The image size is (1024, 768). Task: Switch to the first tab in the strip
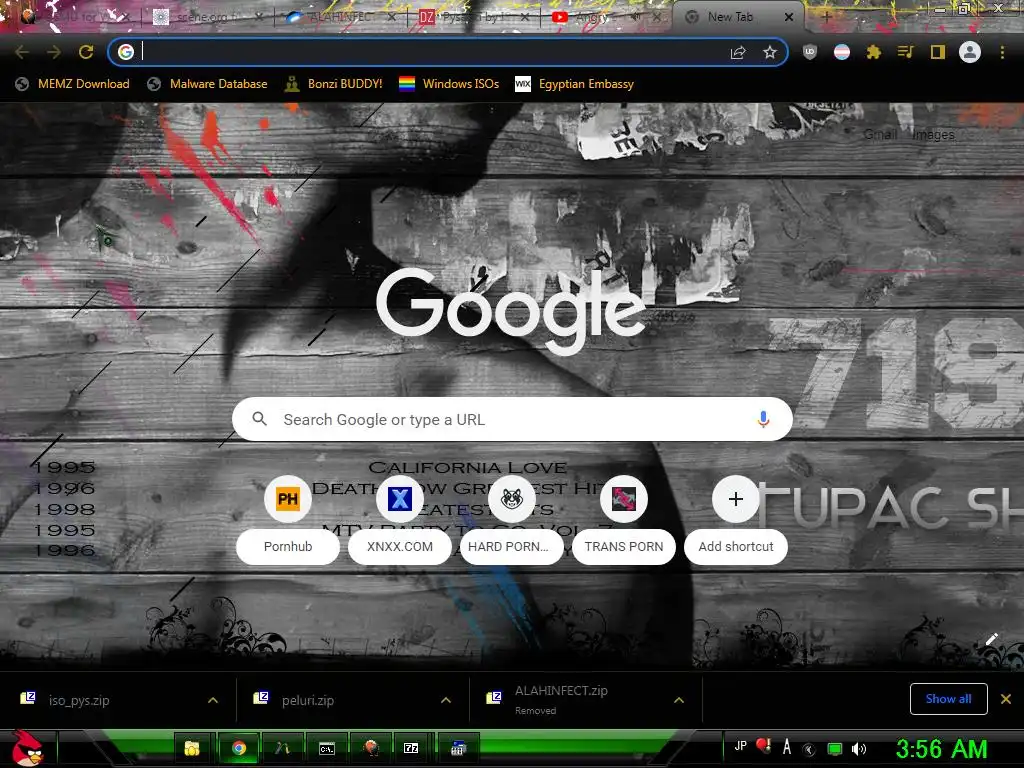click(x=73, y=17)
